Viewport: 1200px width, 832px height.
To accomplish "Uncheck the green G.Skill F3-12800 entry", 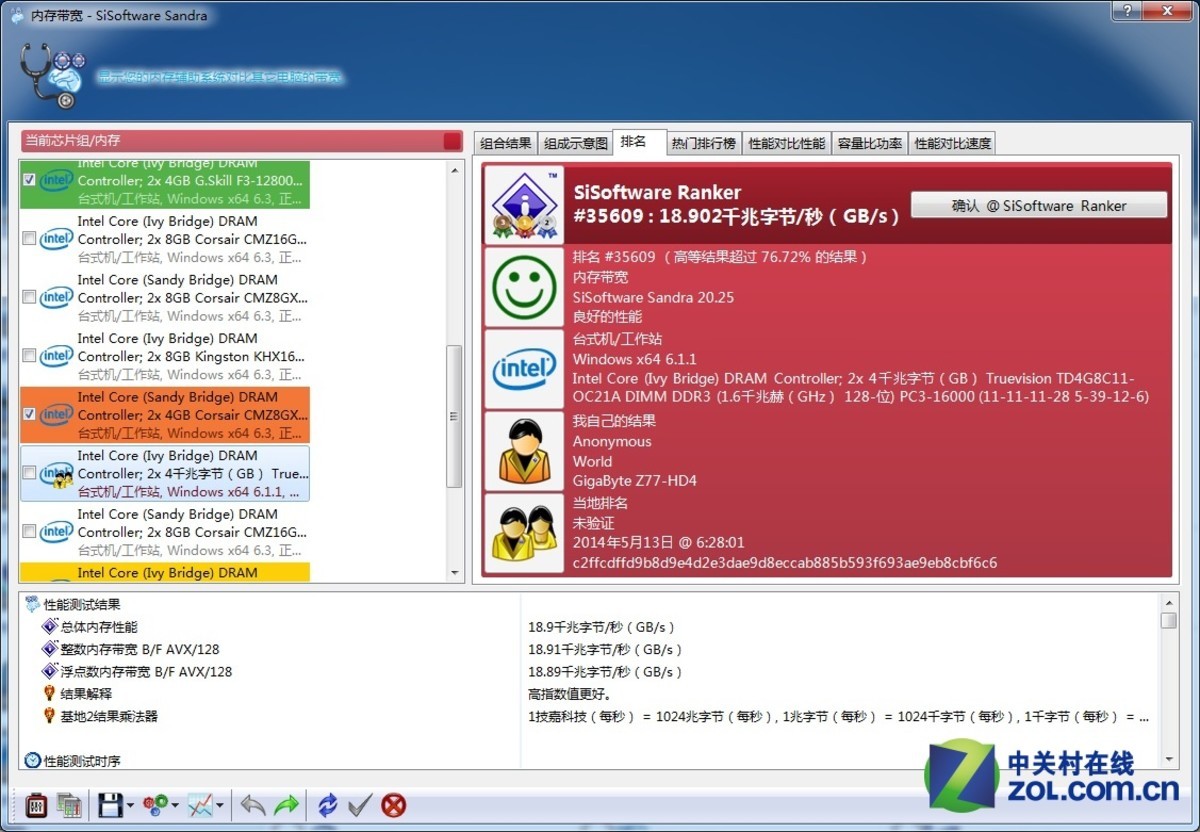I will (29, 180).
